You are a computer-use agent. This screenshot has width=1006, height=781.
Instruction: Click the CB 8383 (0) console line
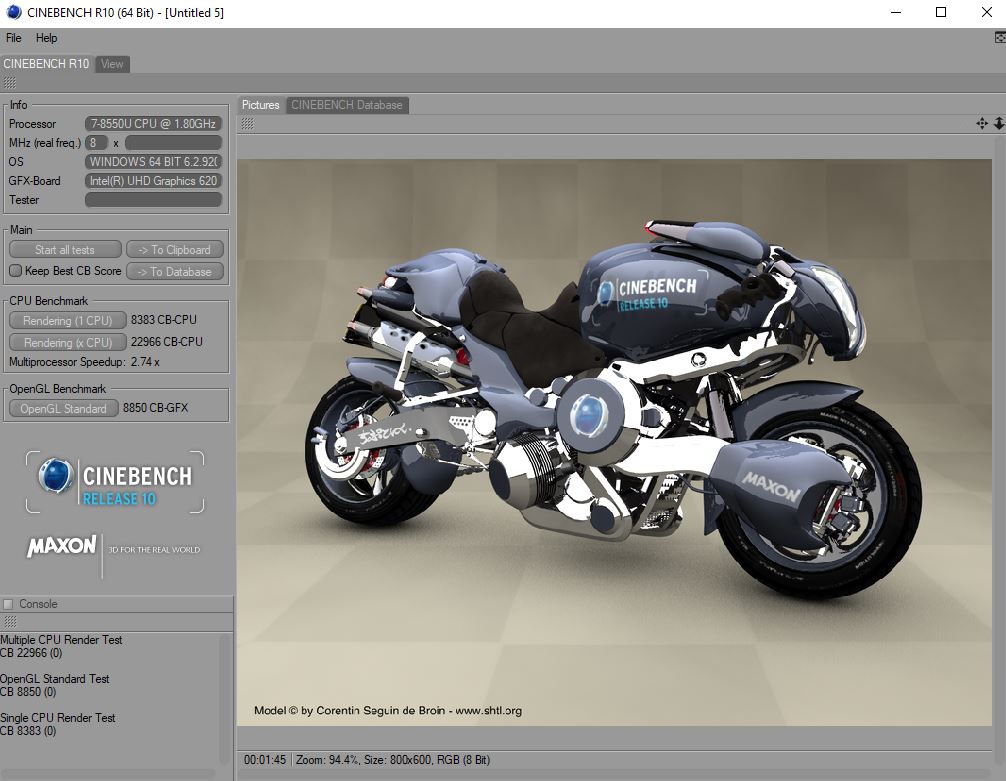pyautogui.click(x=28, y=731)
